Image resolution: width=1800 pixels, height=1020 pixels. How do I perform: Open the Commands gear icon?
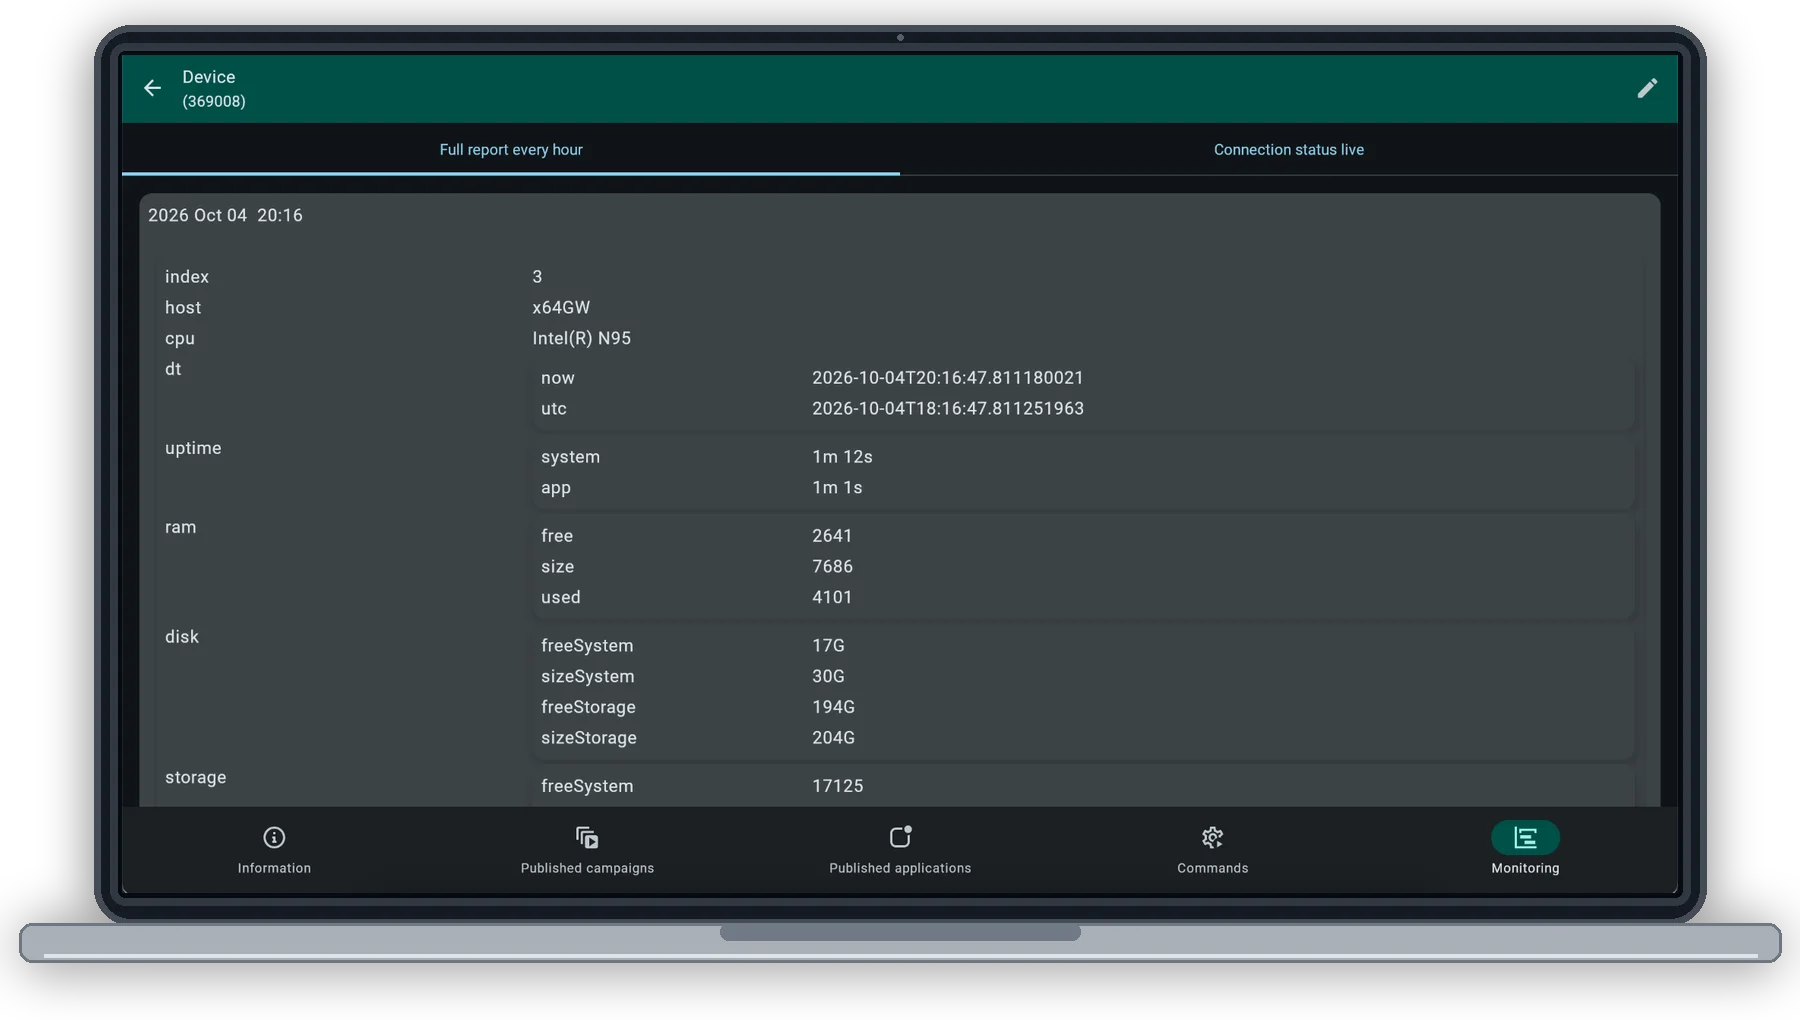1212,837
